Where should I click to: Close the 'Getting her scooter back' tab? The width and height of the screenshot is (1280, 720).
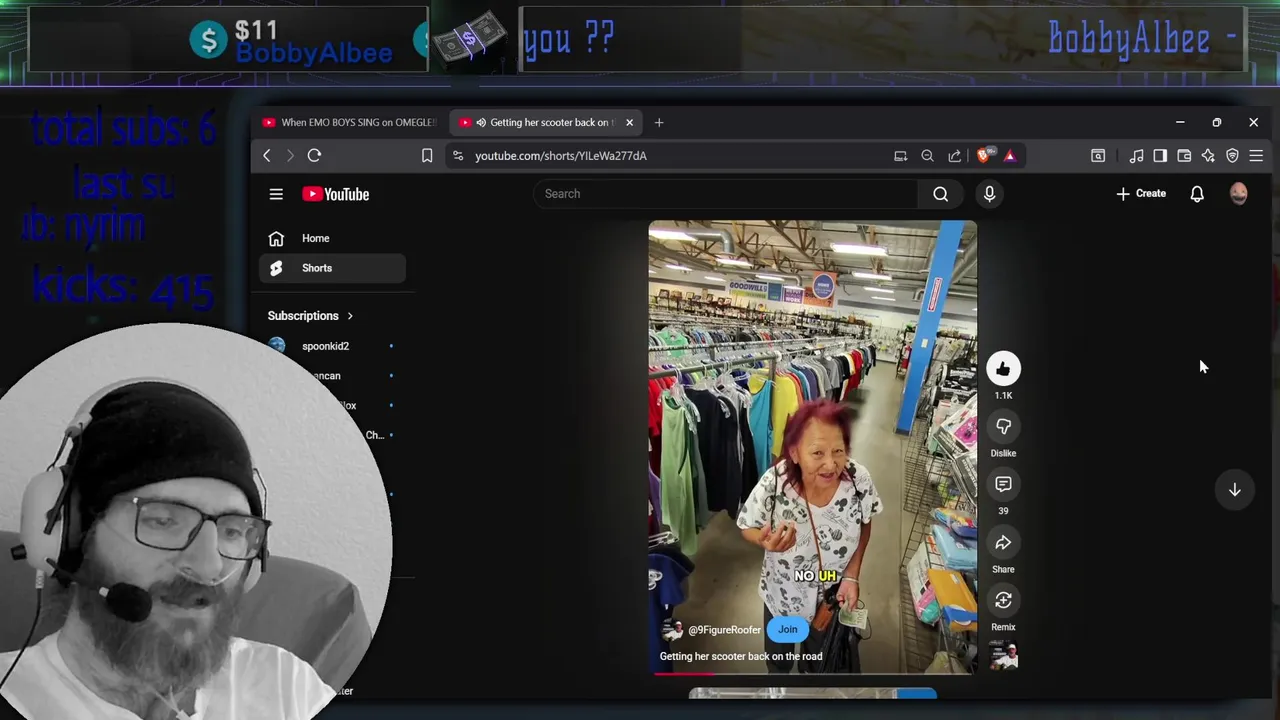pos(629,122)
